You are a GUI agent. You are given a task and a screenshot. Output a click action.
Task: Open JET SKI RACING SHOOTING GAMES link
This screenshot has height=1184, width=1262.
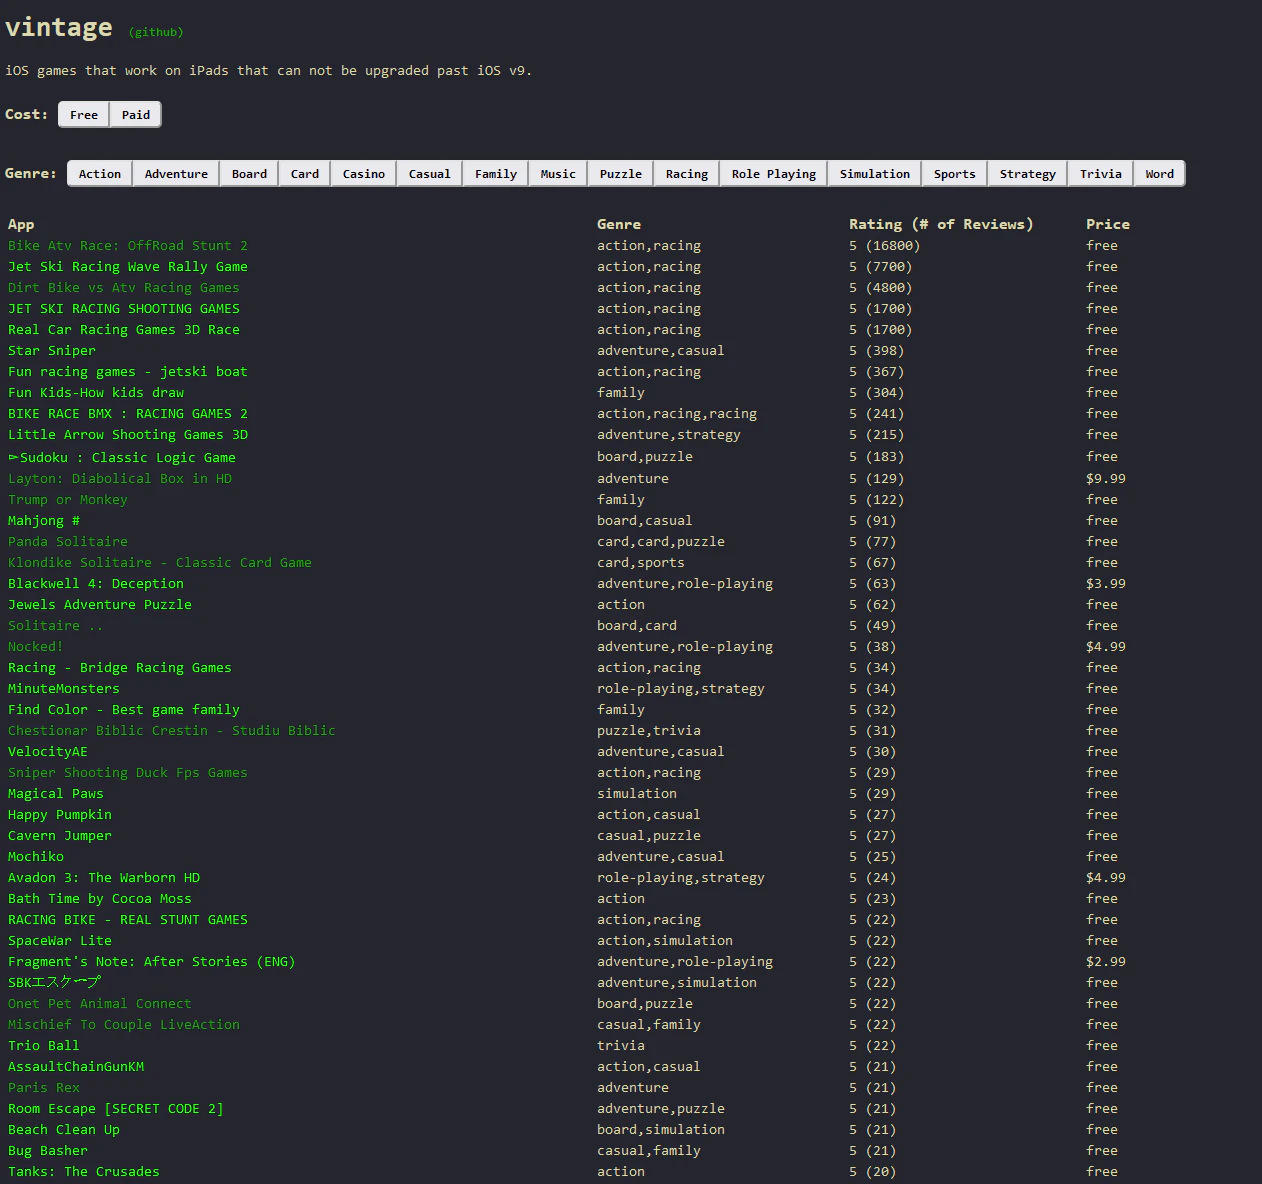(124, 309)
